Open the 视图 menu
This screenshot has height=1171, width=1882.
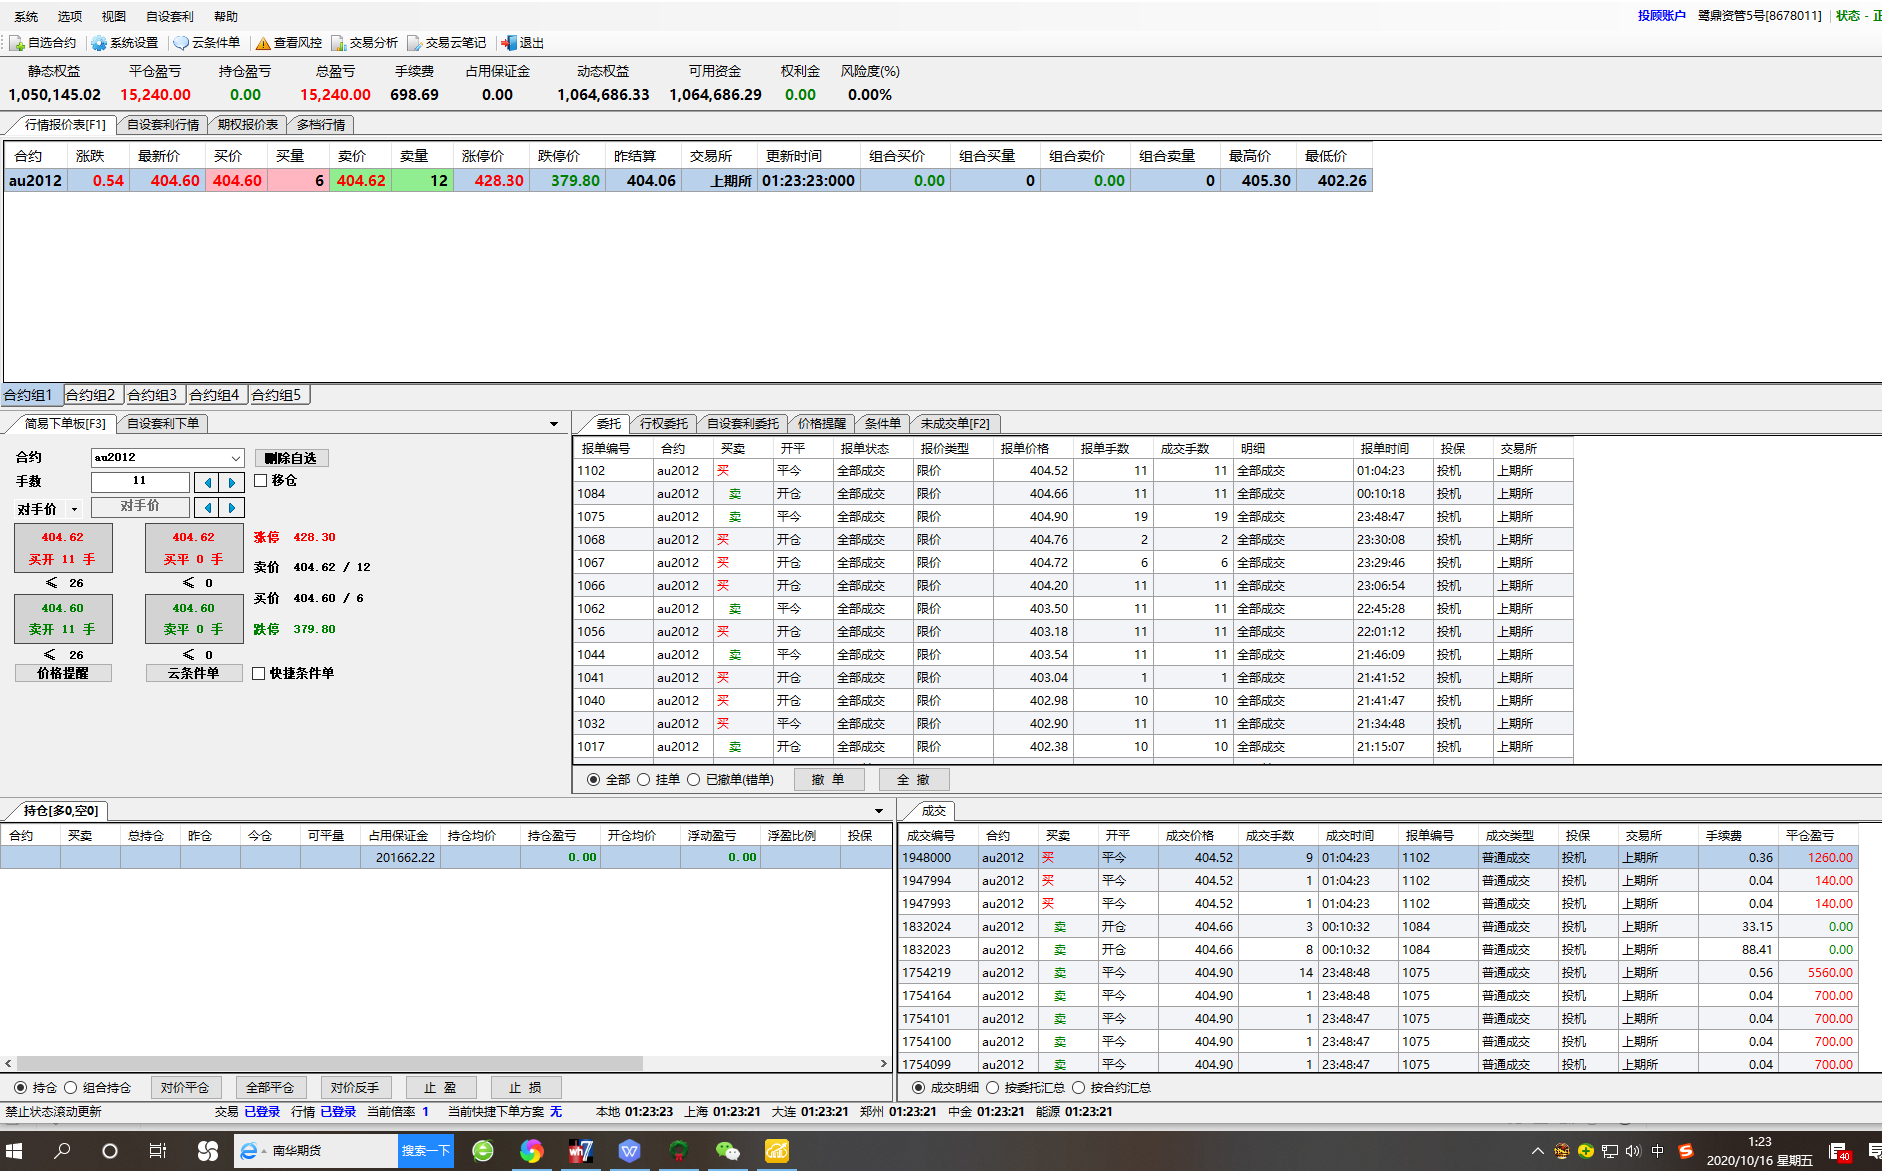click(114, 16)
